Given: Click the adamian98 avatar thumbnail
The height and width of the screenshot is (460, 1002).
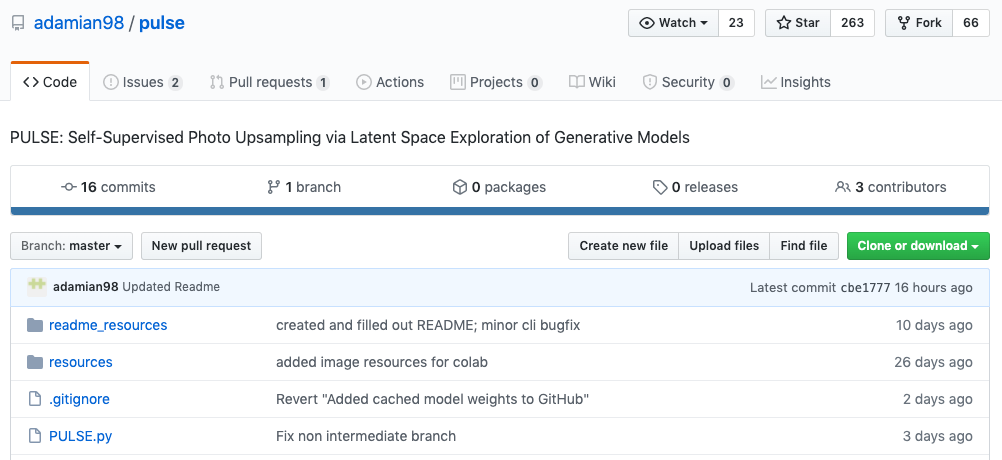Looking at the screenshot, I should coord(37,286).
